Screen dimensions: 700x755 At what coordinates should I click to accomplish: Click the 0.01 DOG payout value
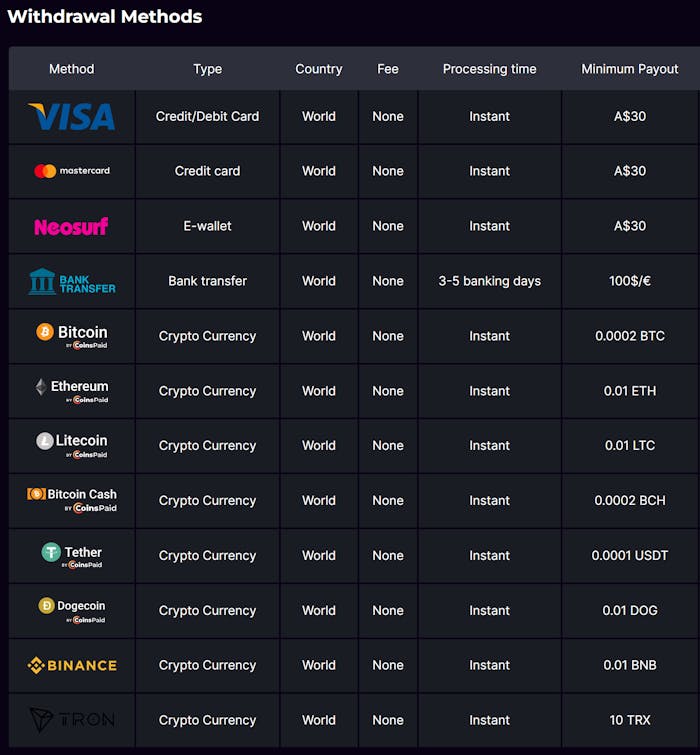[x=630, y=611]
